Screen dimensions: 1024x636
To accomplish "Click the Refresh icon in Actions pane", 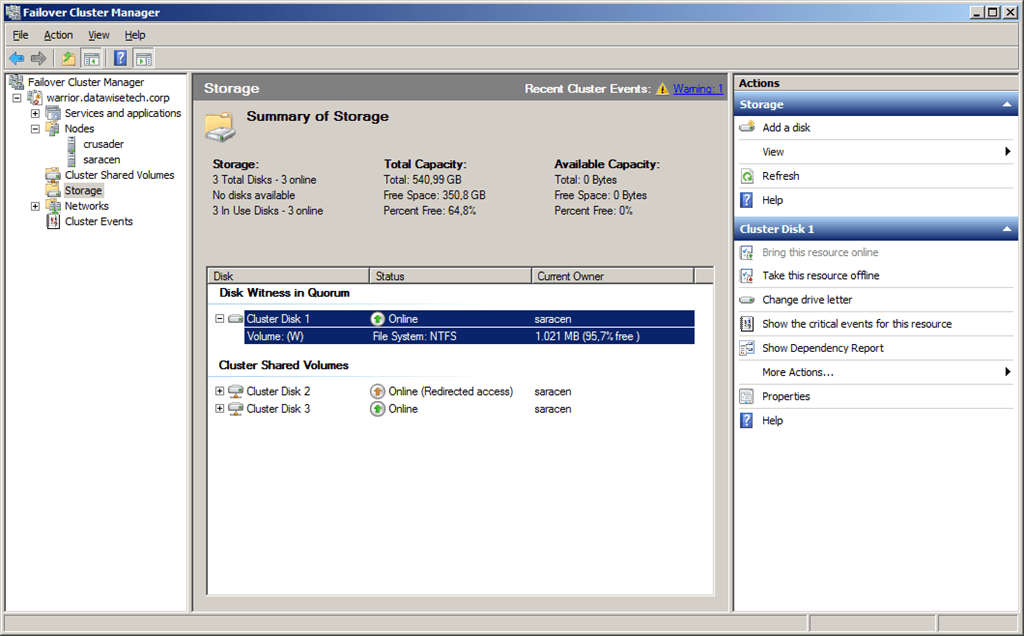I will pos(747,176).
